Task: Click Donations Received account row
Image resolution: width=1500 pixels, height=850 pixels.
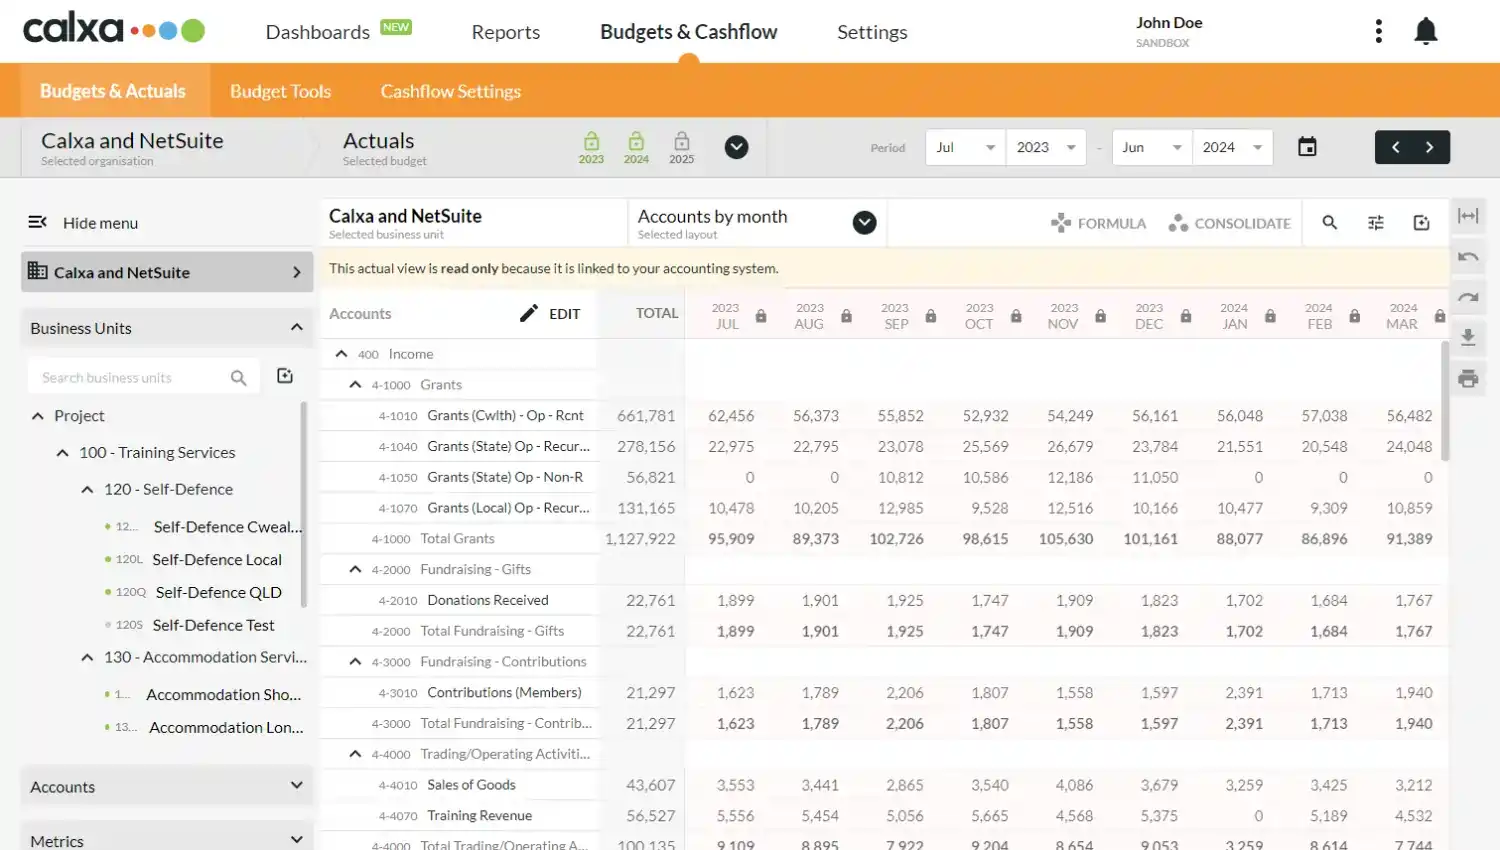Action: click(488, 600)
